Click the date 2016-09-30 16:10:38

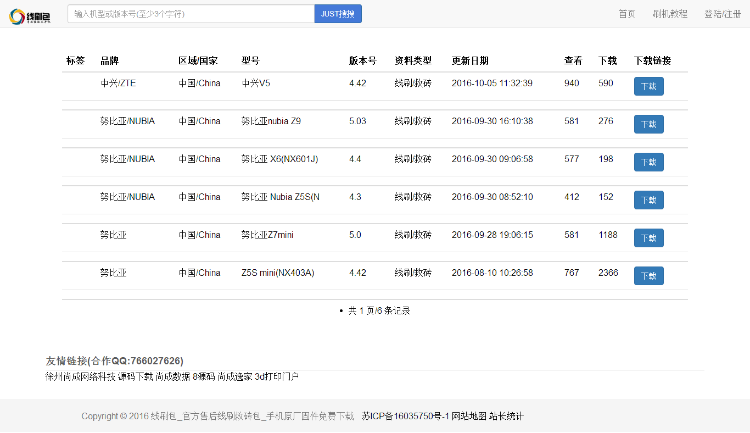(x=492, y=121)
